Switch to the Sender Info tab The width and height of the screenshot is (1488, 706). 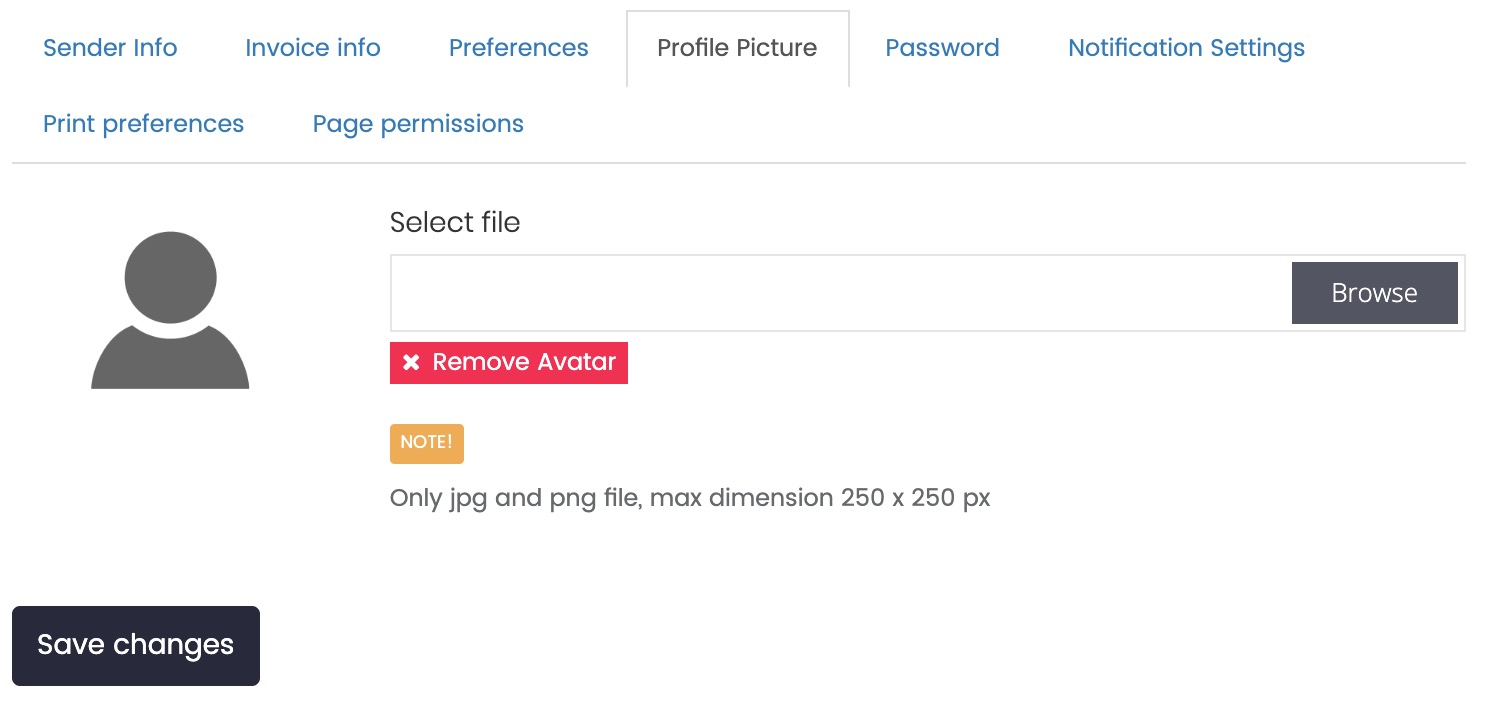[x=110, y=48]
